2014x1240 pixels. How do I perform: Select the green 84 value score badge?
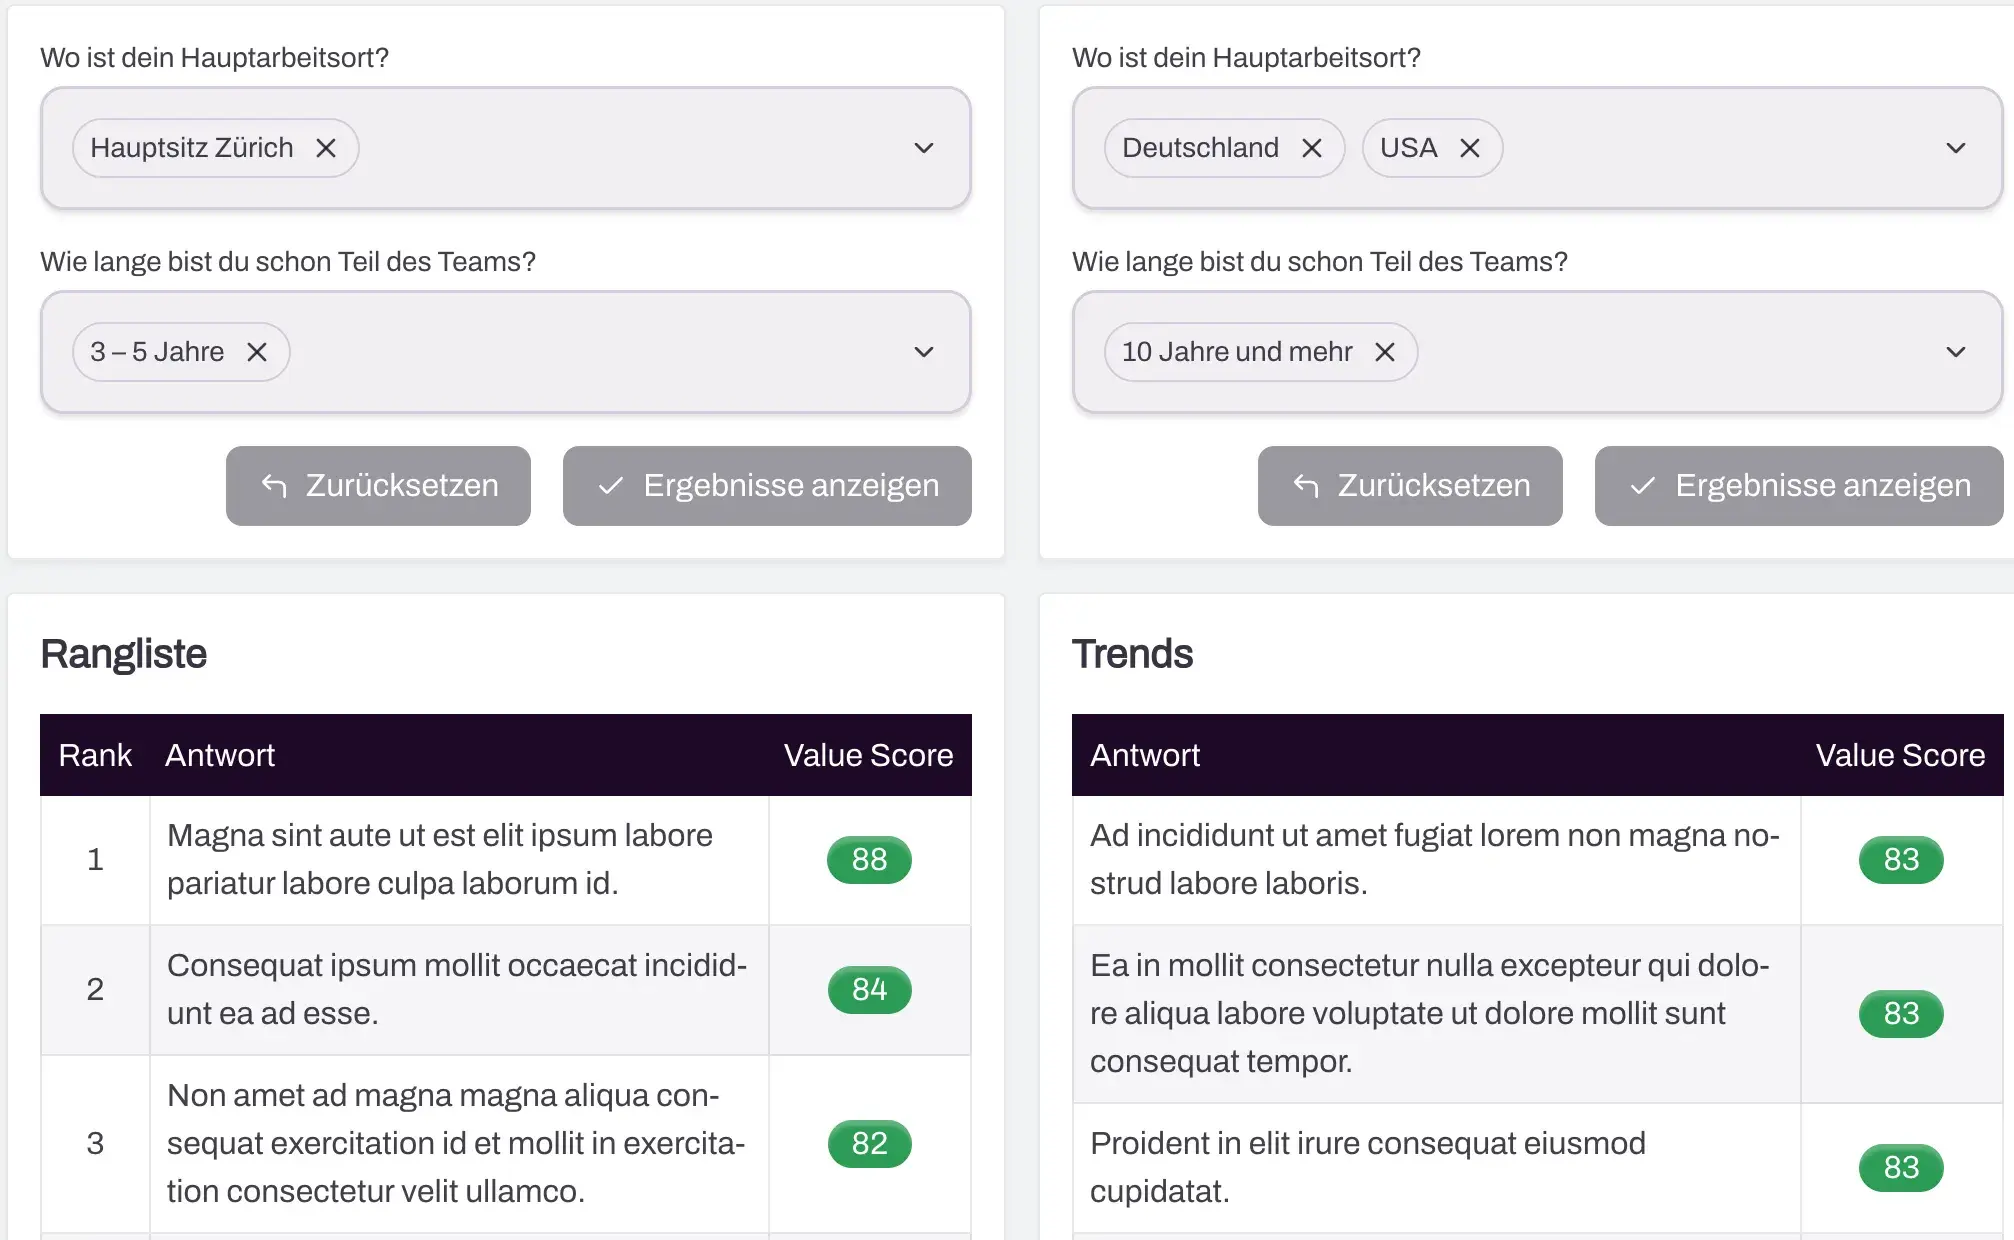pyautogui.click(x=869, y=990)
